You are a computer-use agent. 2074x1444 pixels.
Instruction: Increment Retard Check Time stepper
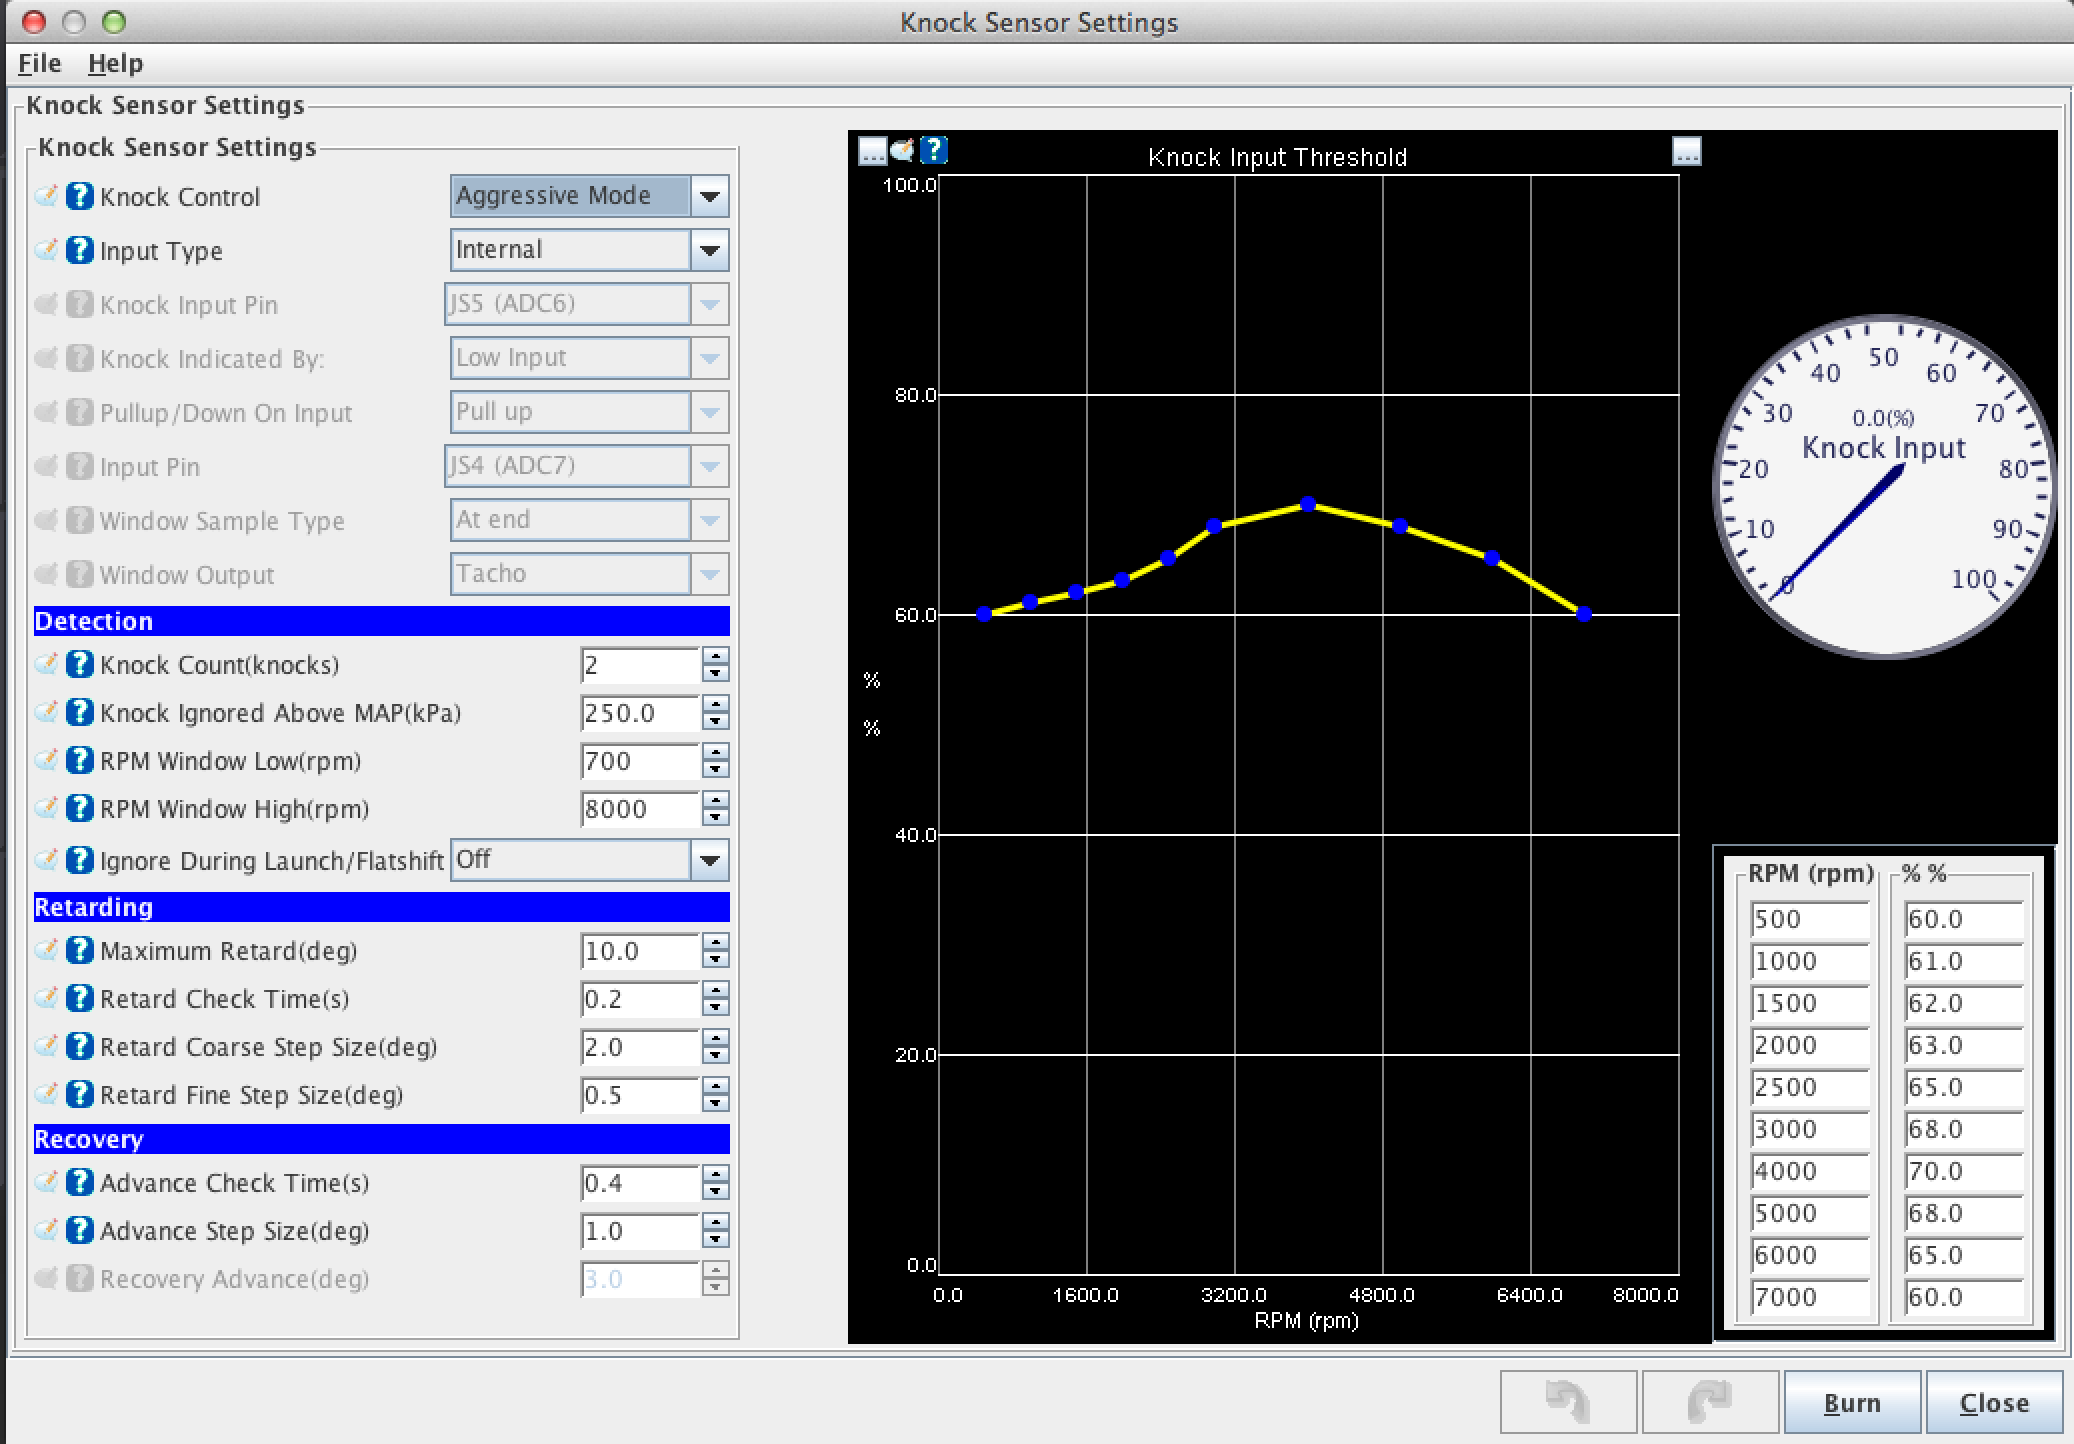715,990
